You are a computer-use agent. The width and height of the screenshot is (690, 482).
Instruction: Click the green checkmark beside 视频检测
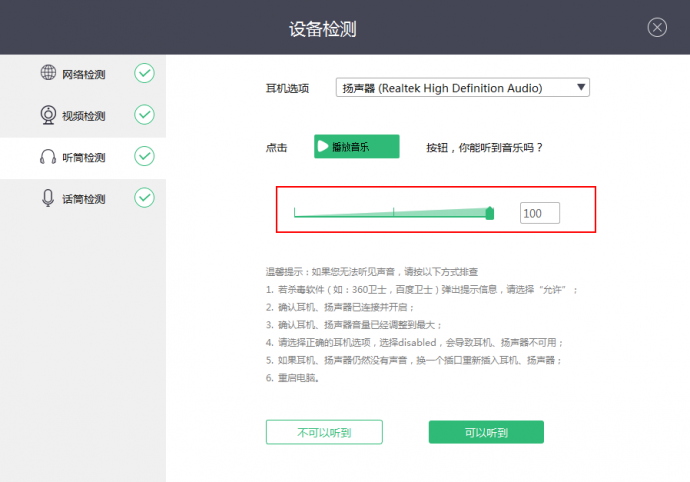click(145, 115)
